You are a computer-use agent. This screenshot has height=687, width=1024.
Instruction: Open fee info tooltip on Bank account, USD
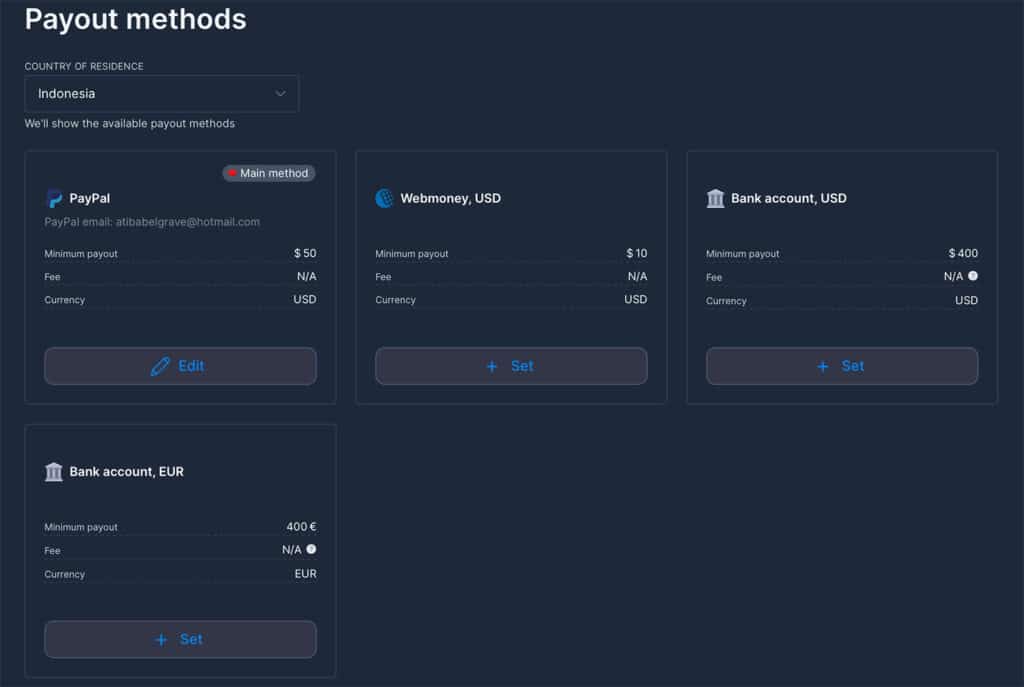(973, 276)
